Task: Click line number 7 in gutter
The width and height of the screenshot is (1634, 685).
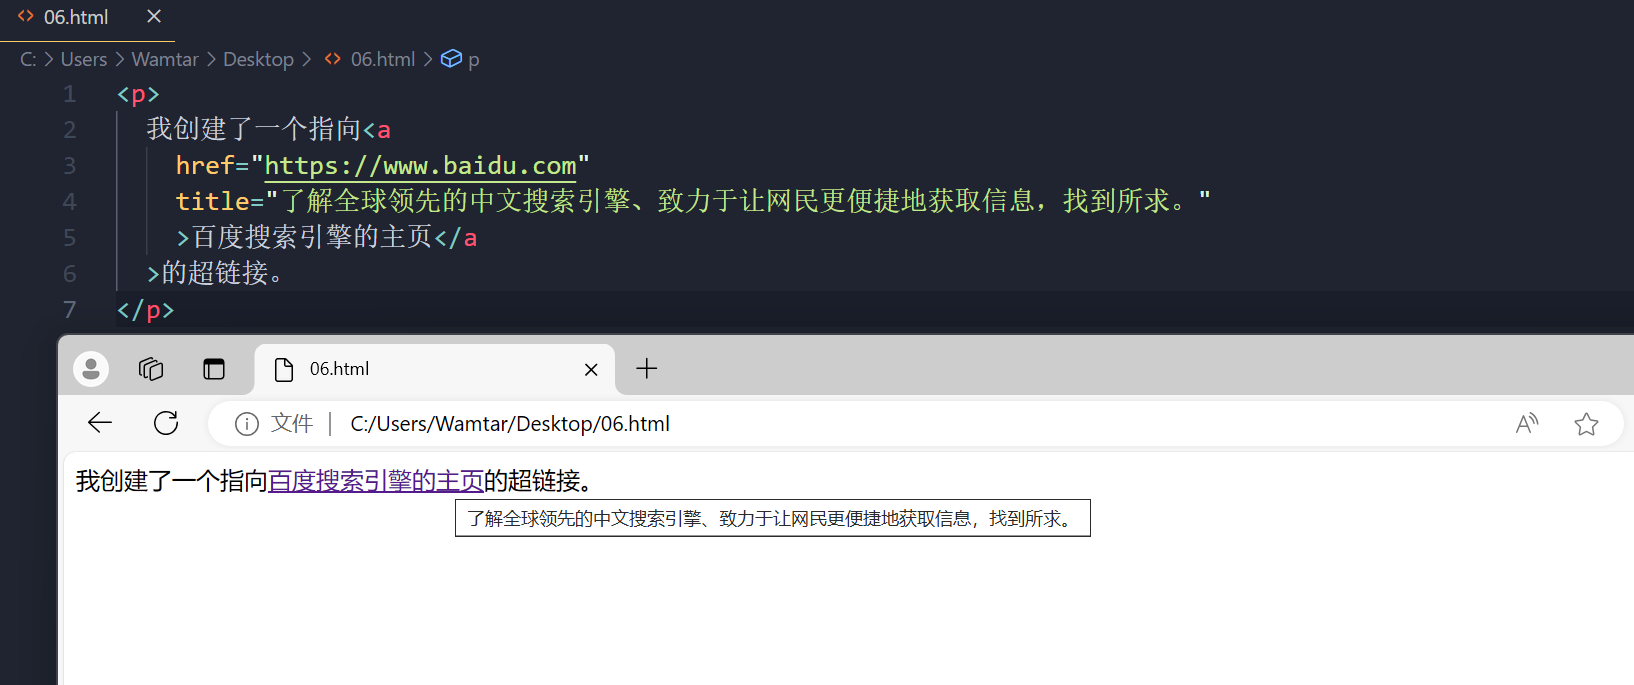Action: tap(70, 310)
